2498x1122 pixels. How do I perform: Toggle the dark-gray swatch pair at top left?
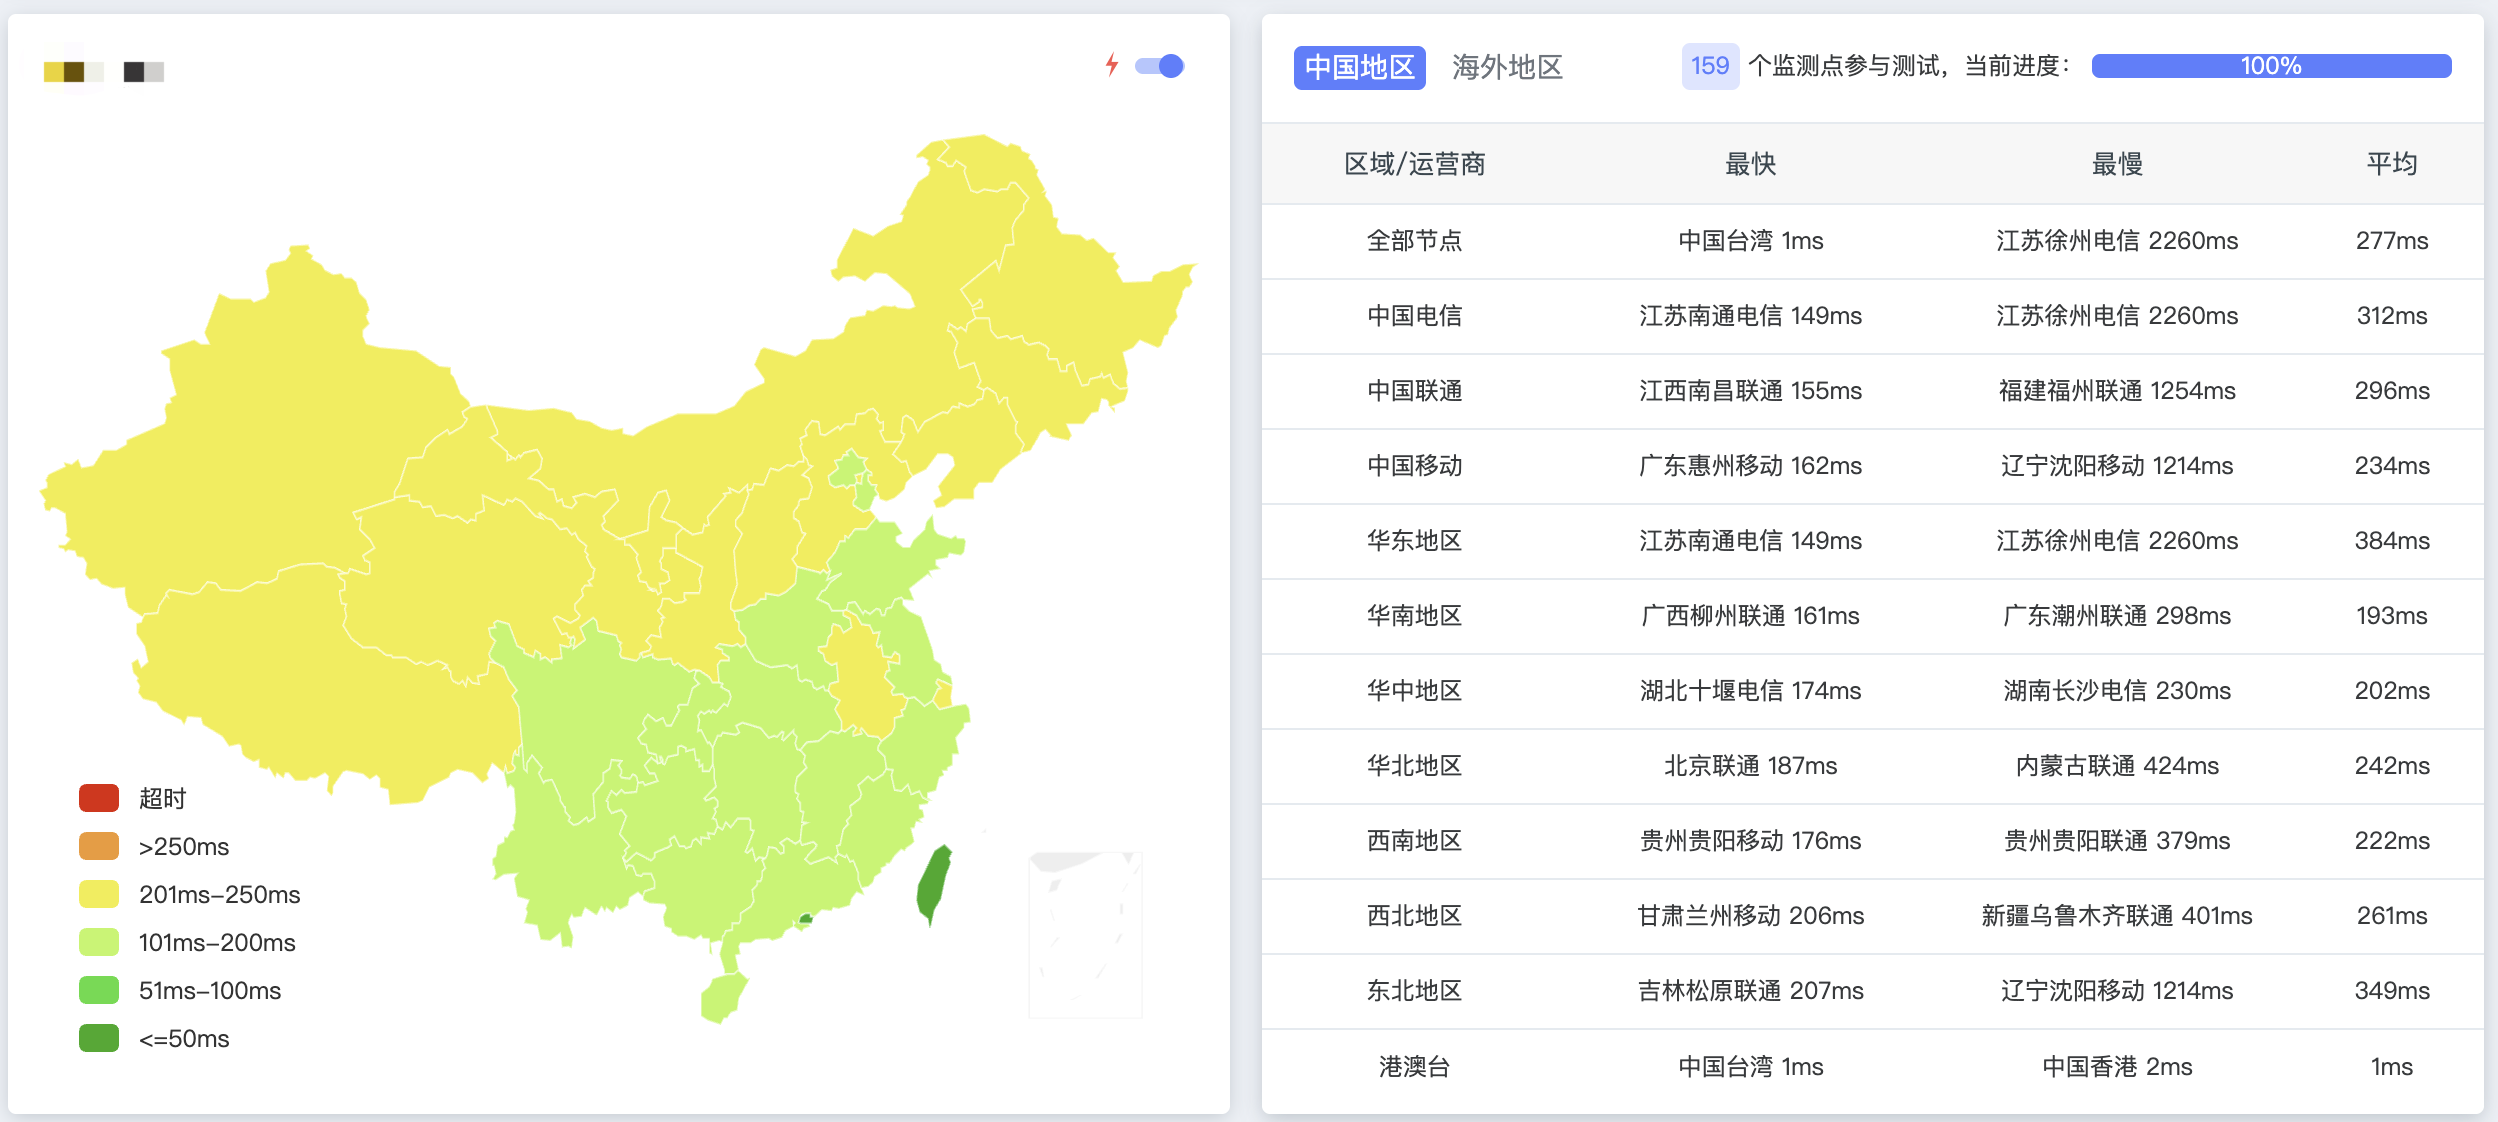pos(143,71)
